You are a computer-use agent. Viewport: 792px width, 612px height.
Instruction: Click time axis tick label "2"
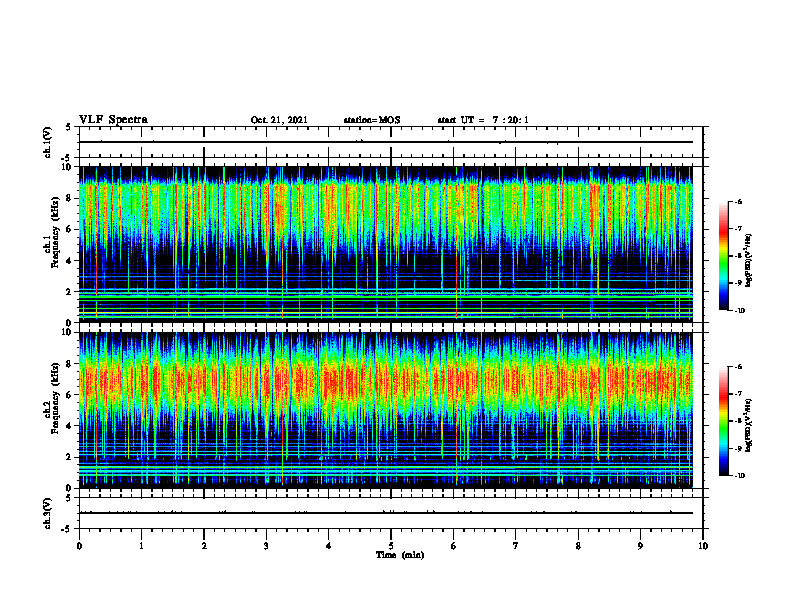coord(204,546)
